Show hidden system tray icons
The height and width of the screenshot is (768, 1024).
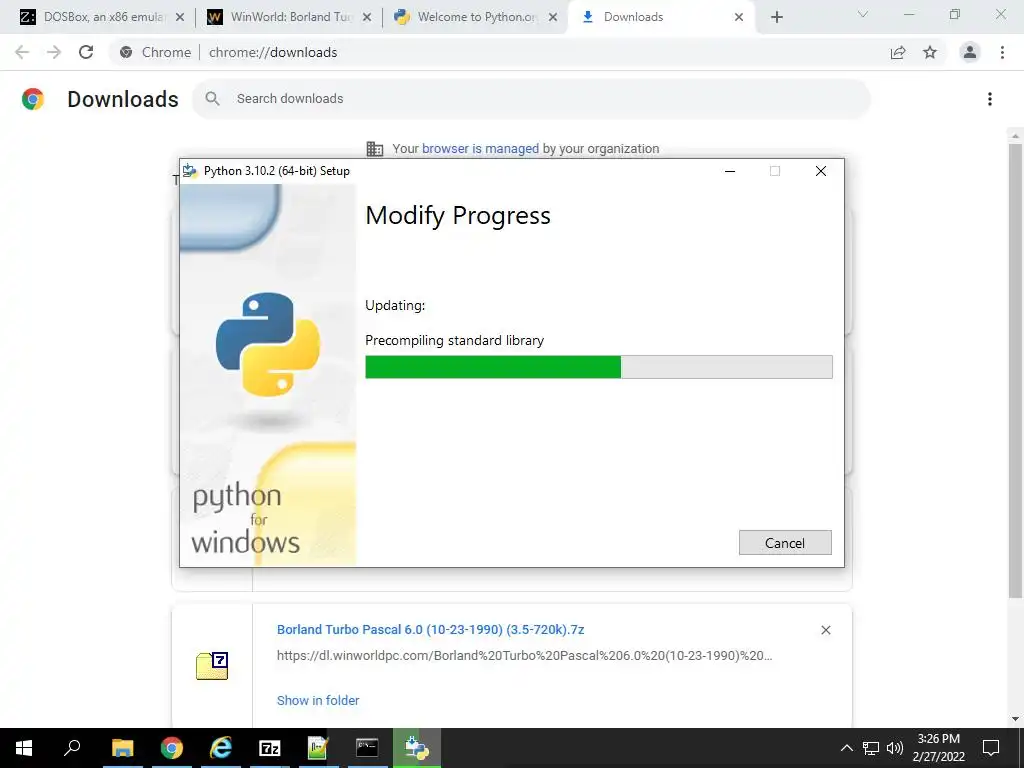point(846,748)
